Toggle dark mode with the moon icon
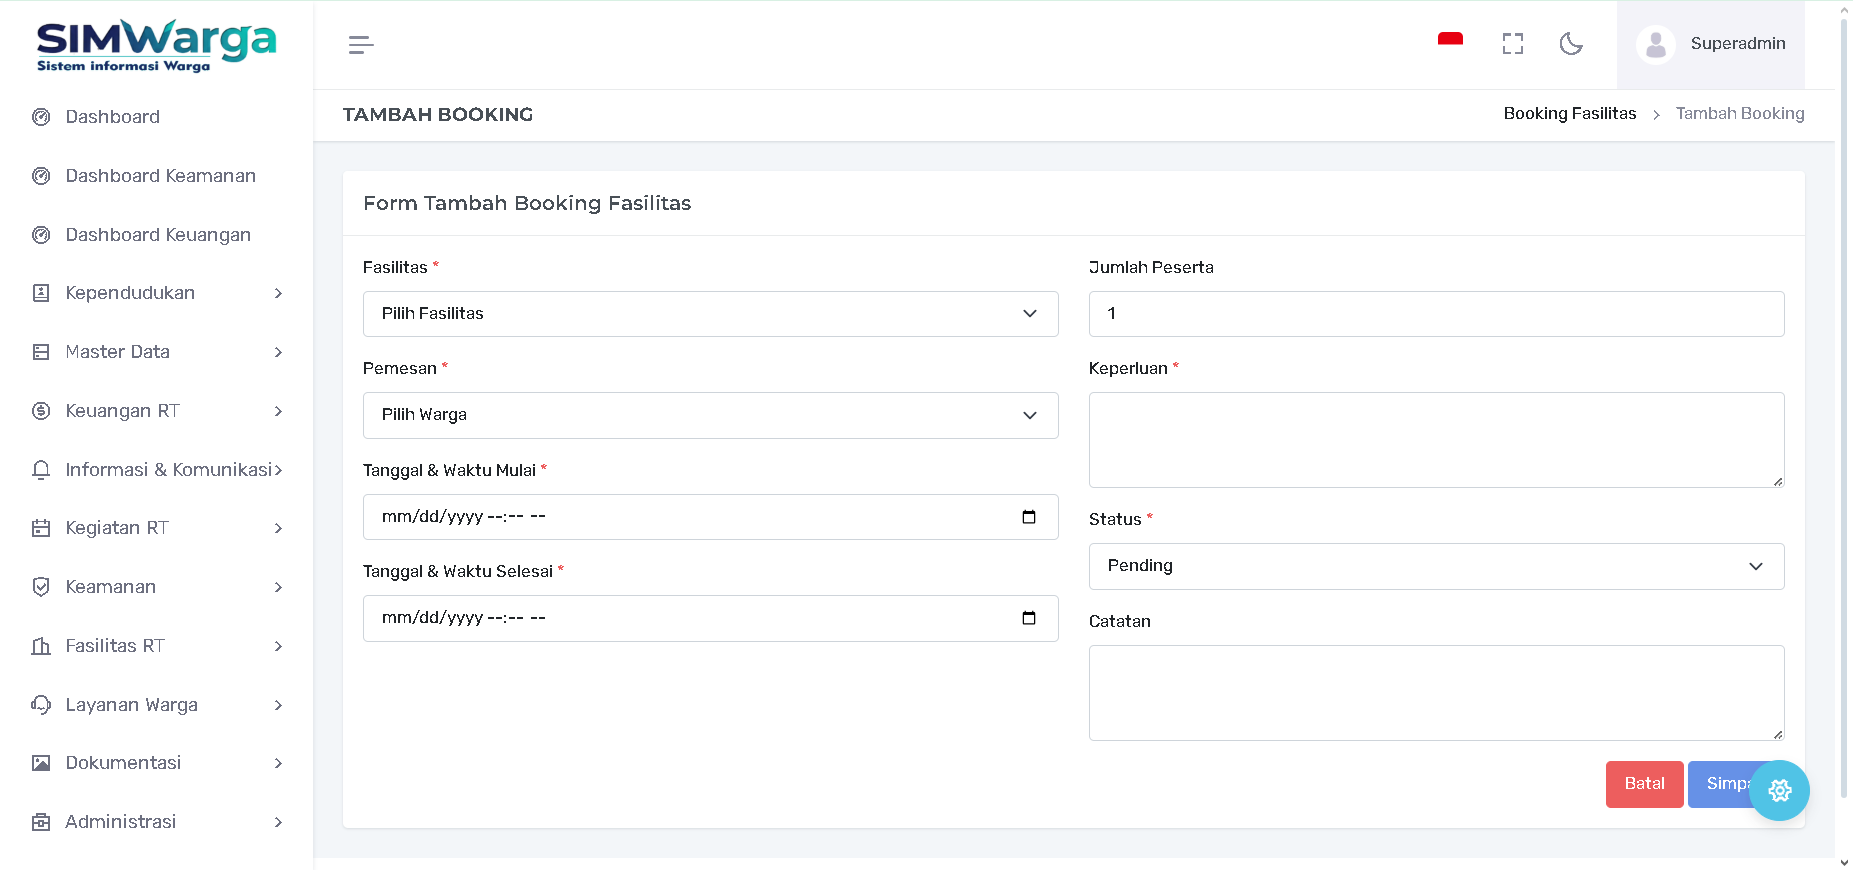 coord(1571,44)
